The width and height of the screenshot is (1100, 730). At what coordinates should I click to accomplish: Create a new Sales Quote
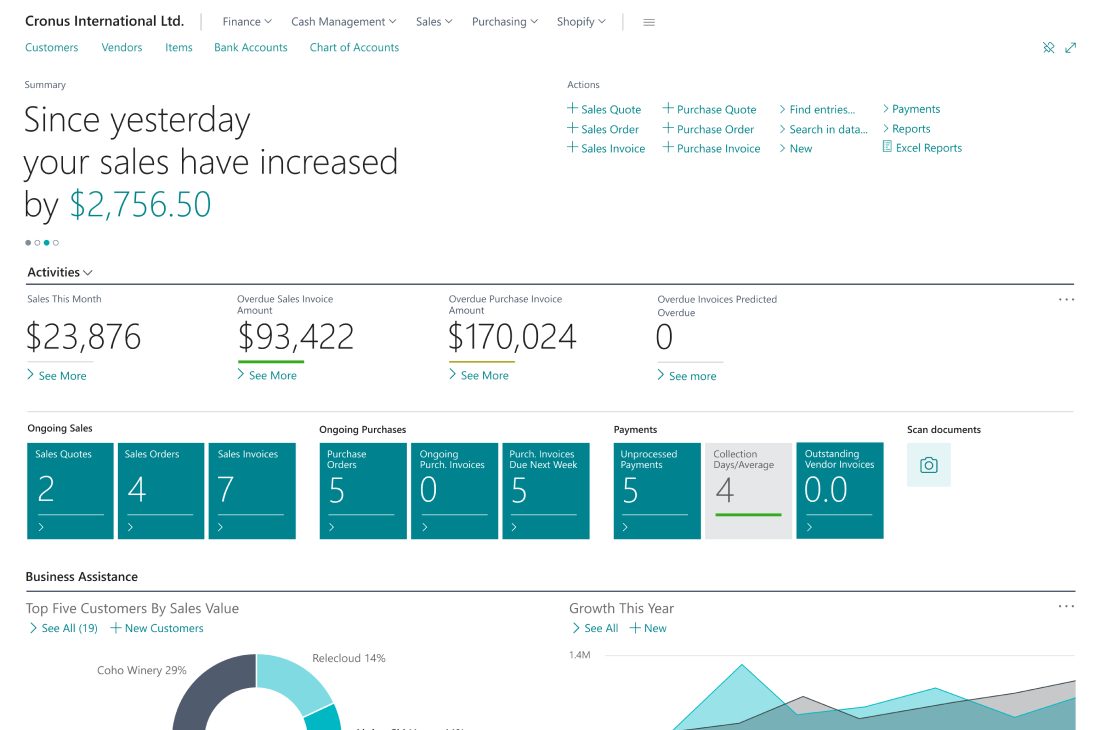coord(604,109)
